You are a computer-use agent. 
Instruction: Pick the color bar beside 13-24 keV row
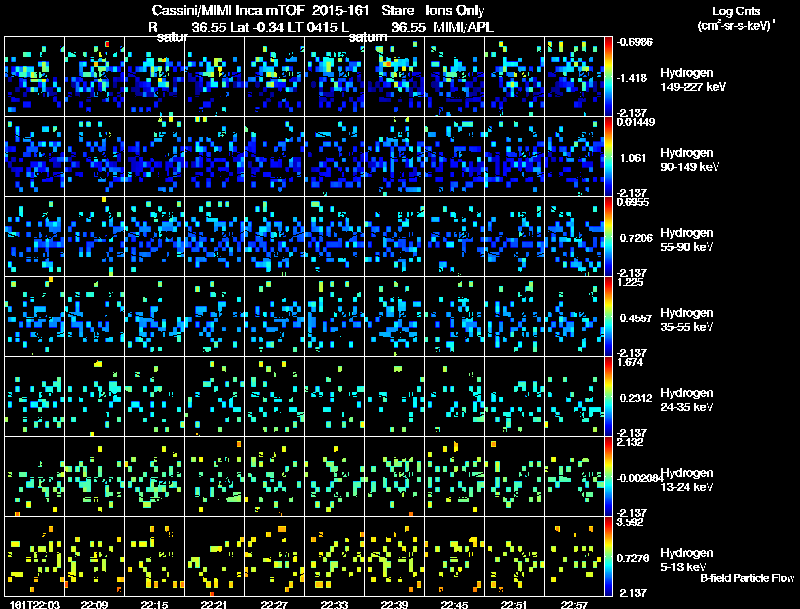(x=608, y=477)
